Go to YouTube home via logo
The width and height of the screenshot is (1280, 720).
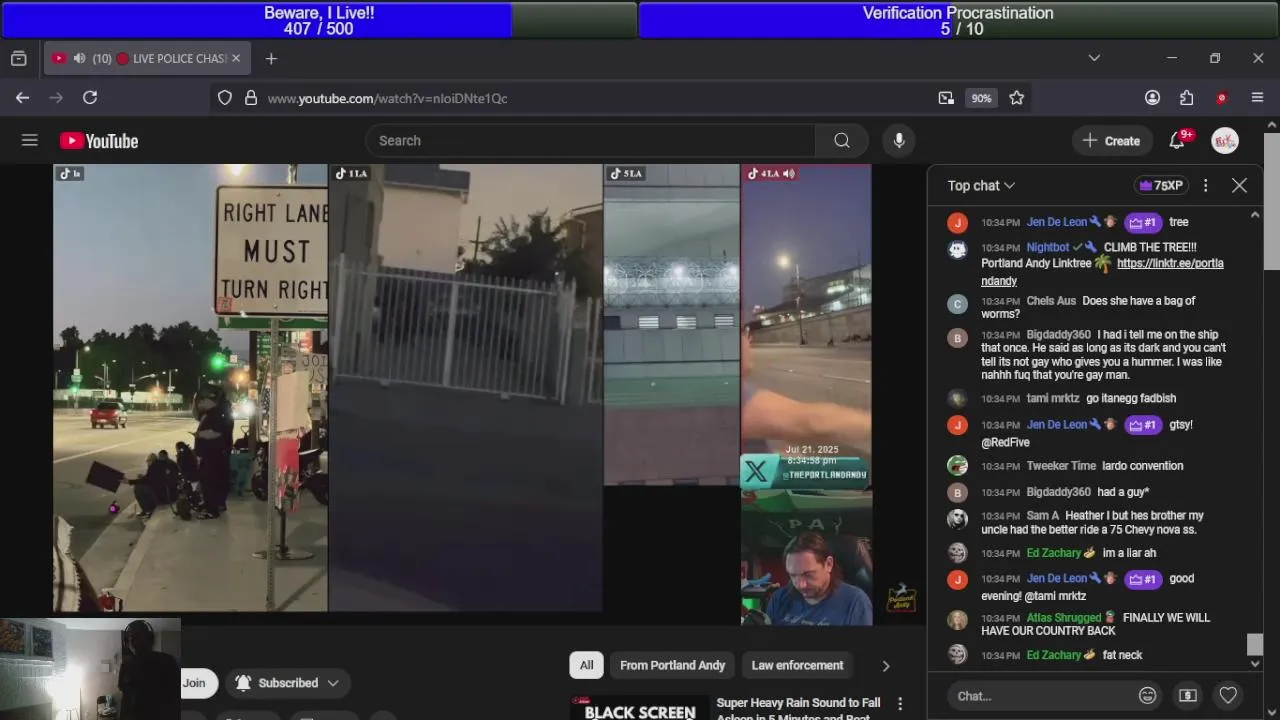point(99,141)
